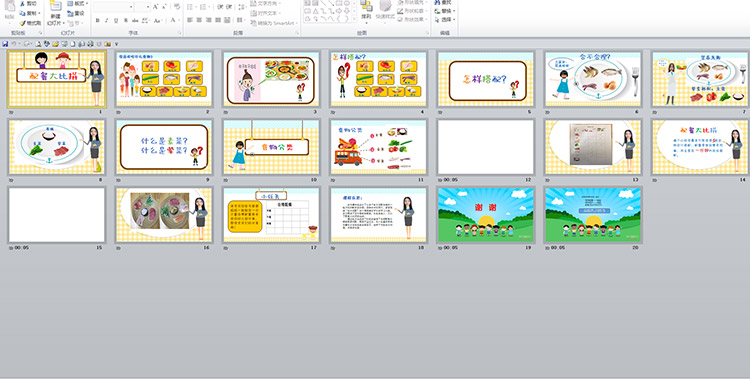Click the blank New document quick toolbar icon
This screenshot has width=750, height=379.
tap(73, 44)
